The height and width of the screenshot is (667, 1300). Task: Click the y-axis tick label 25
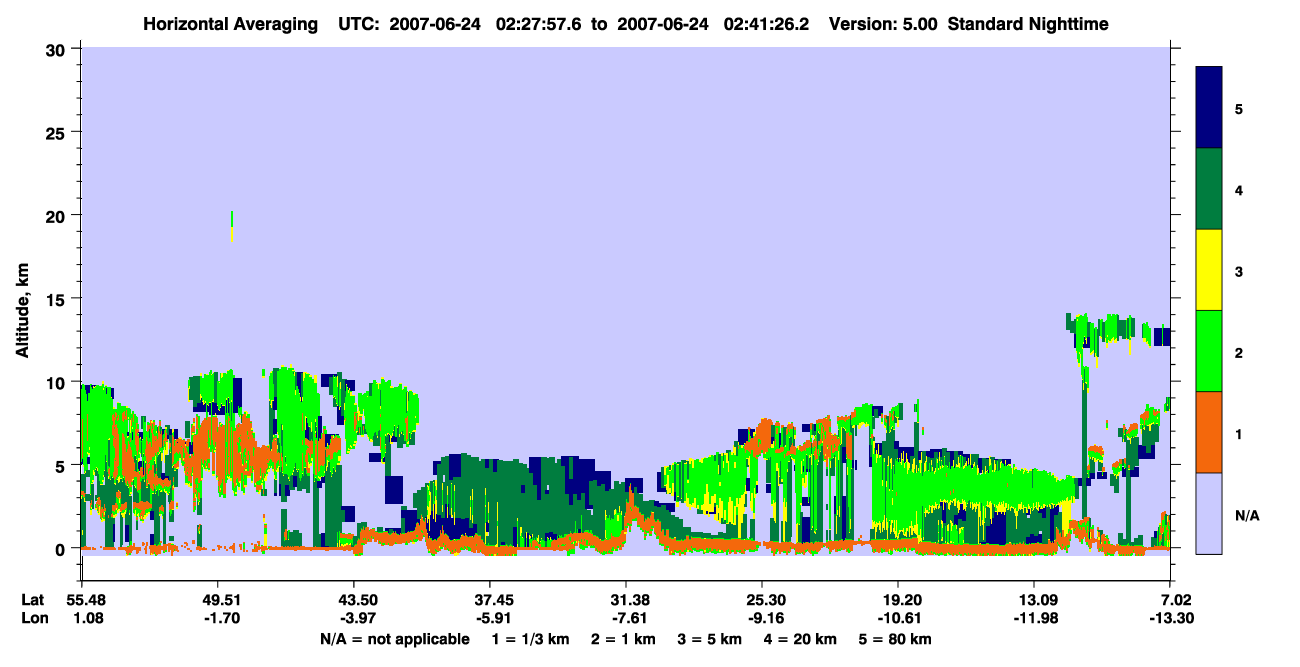[58, 132]
